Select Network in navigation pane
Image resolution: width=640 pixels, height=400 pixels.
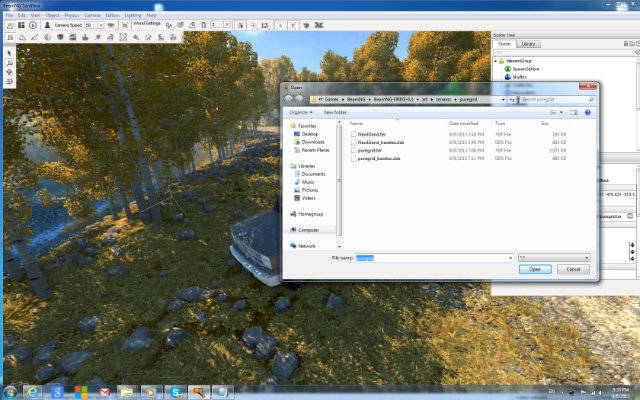tap(303, 246)
